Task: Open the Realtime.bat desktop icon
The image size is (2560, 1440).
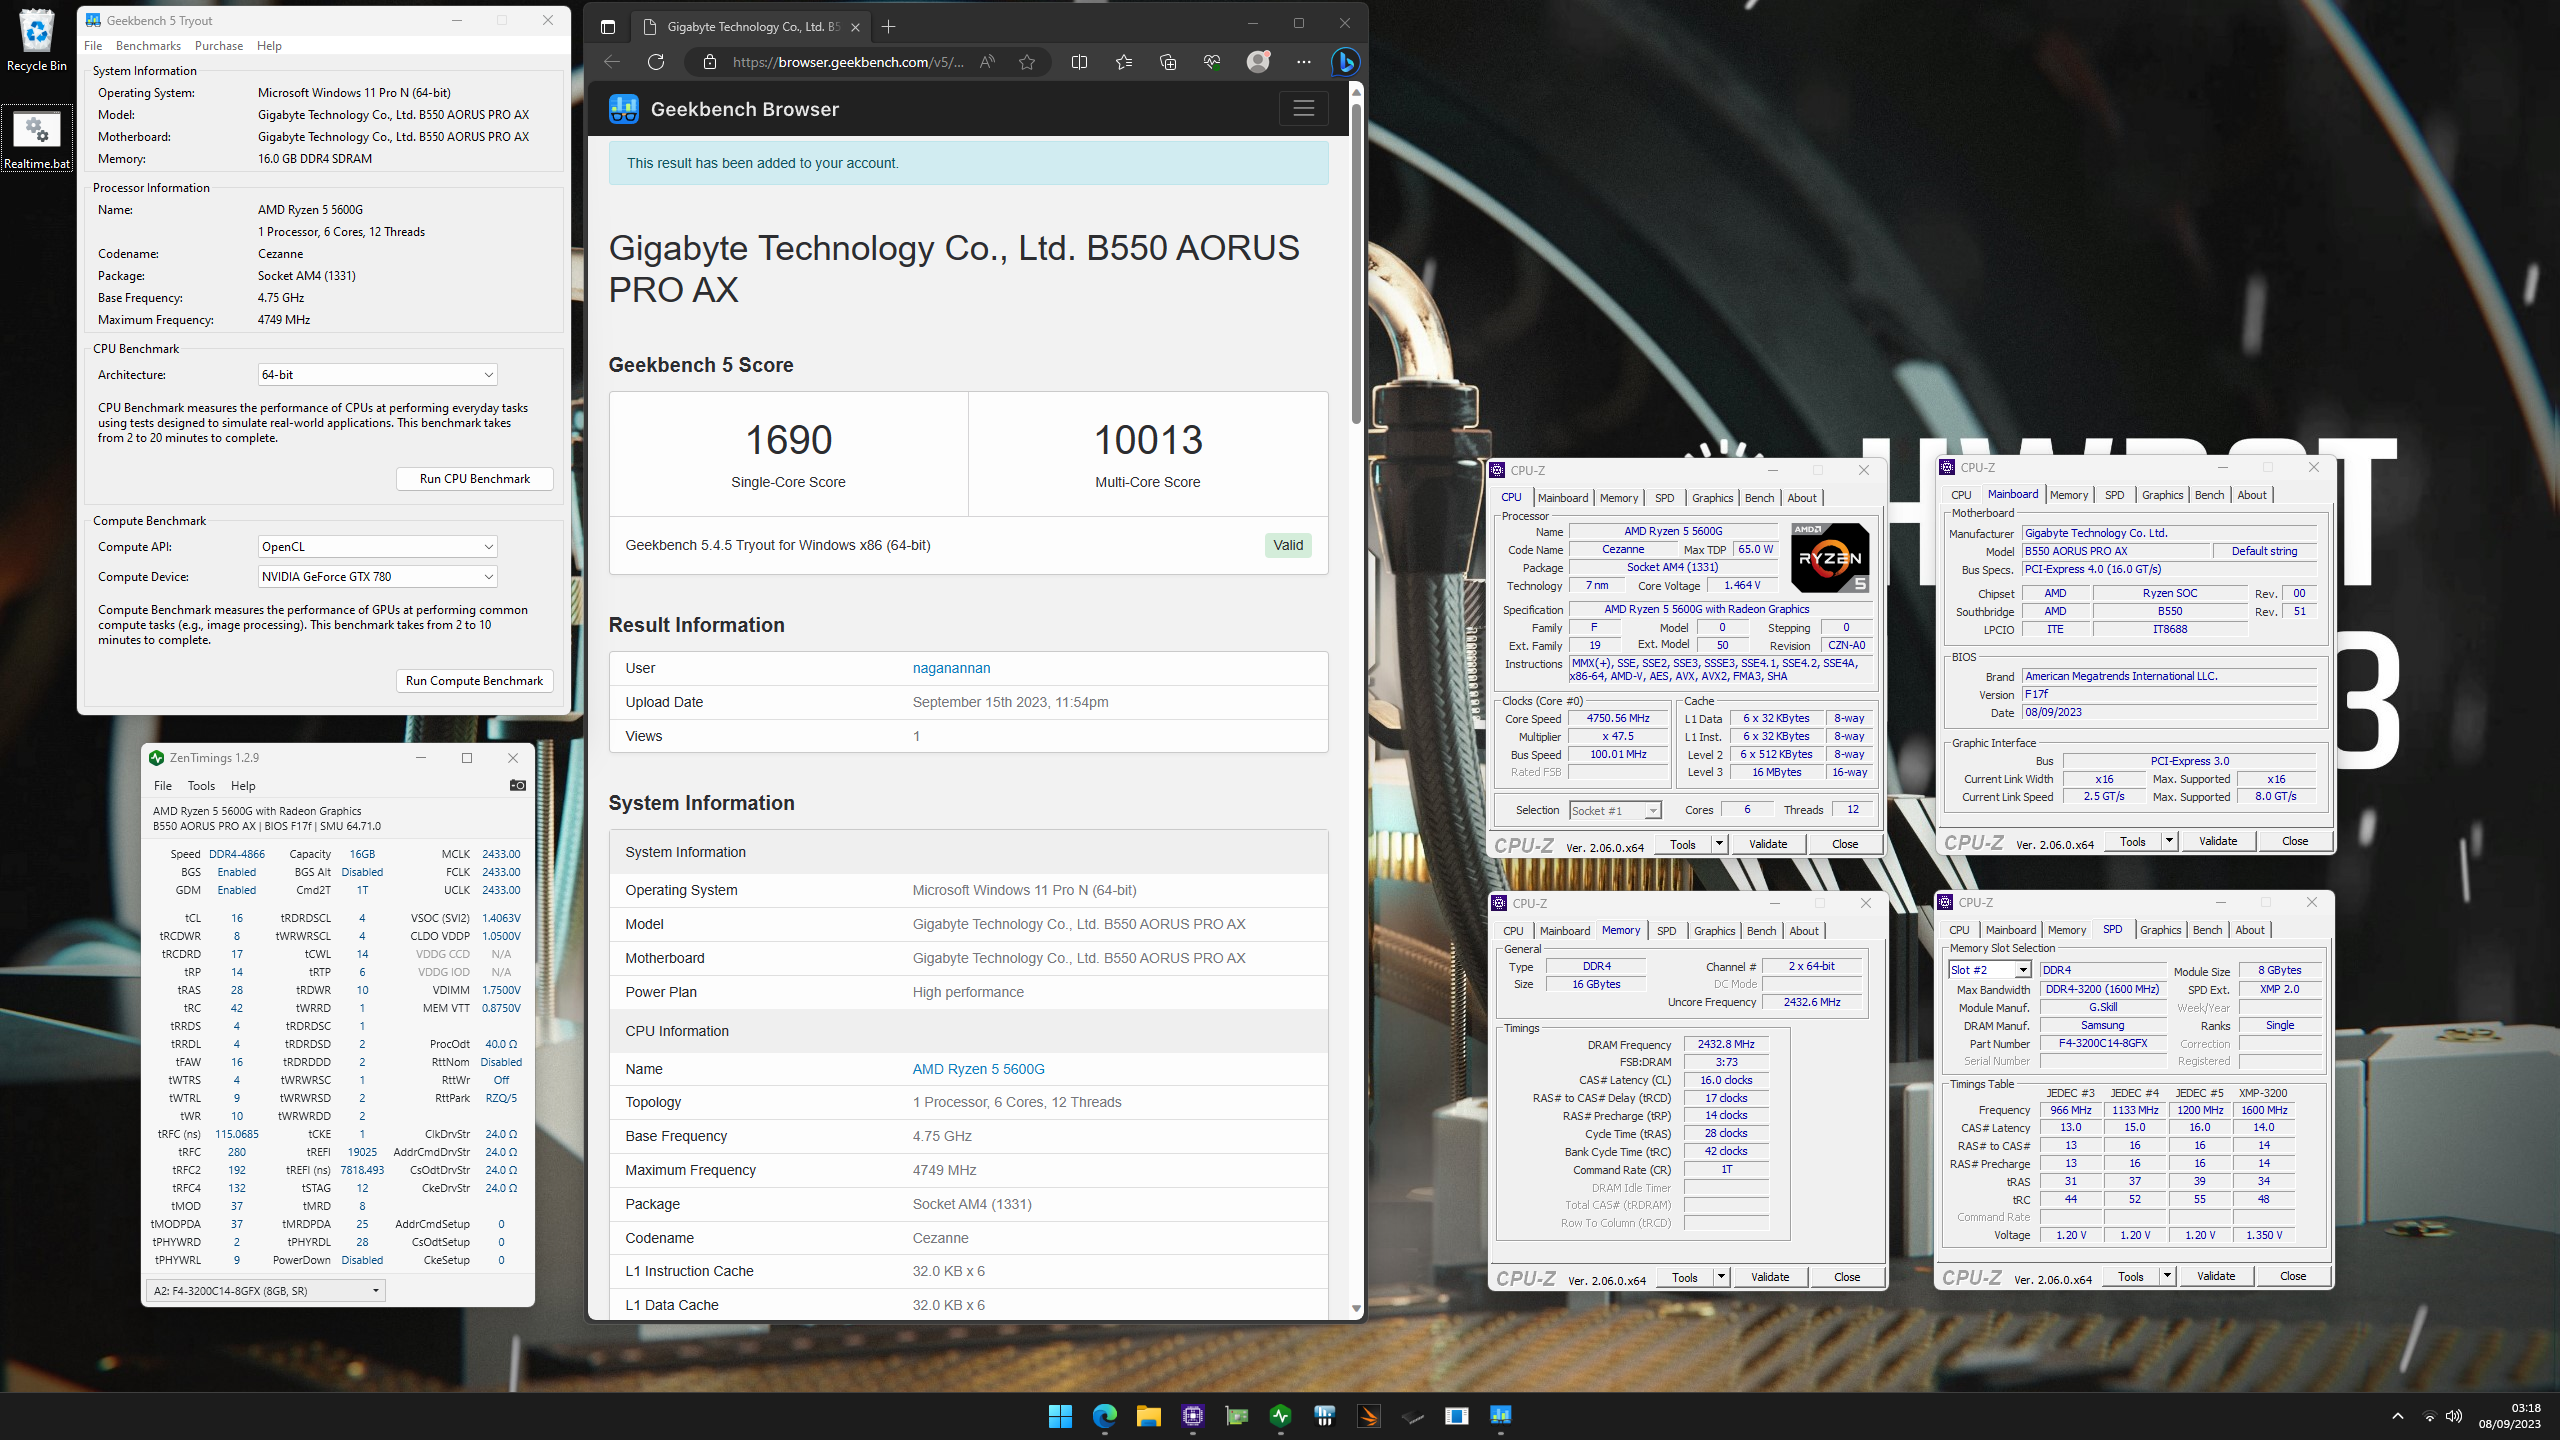Action: [x=37, y=138]
